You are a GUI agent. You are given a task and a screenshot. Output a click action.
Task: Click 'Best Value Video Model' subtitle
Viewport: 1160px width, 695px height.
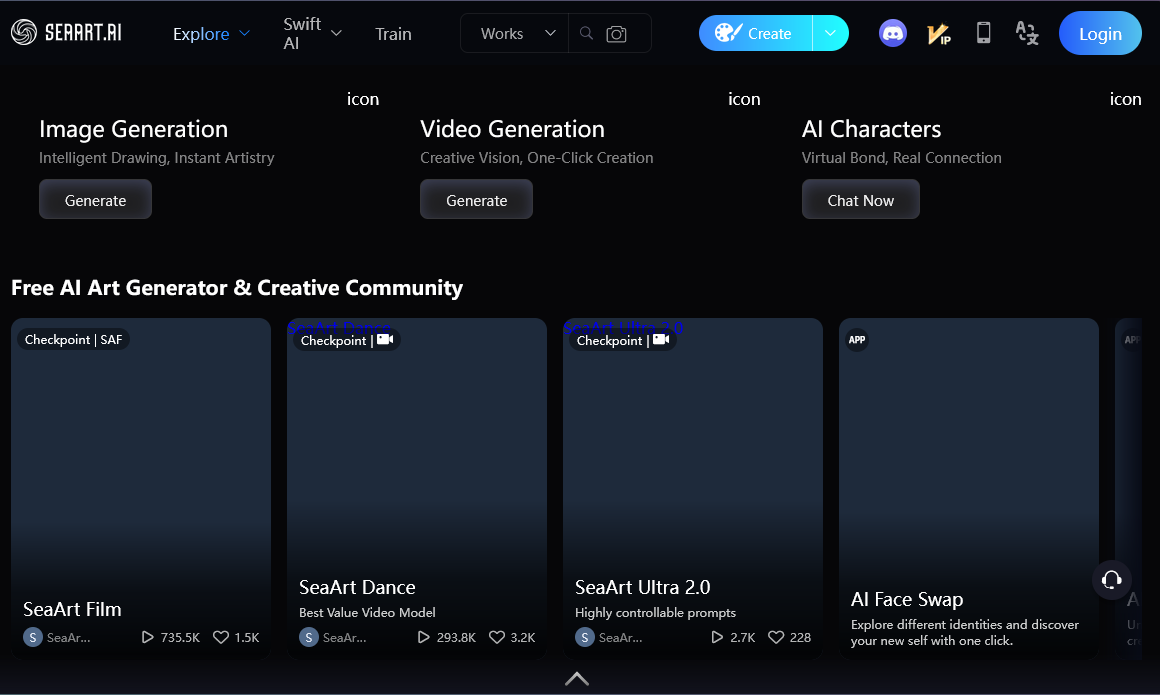(367, 613)
